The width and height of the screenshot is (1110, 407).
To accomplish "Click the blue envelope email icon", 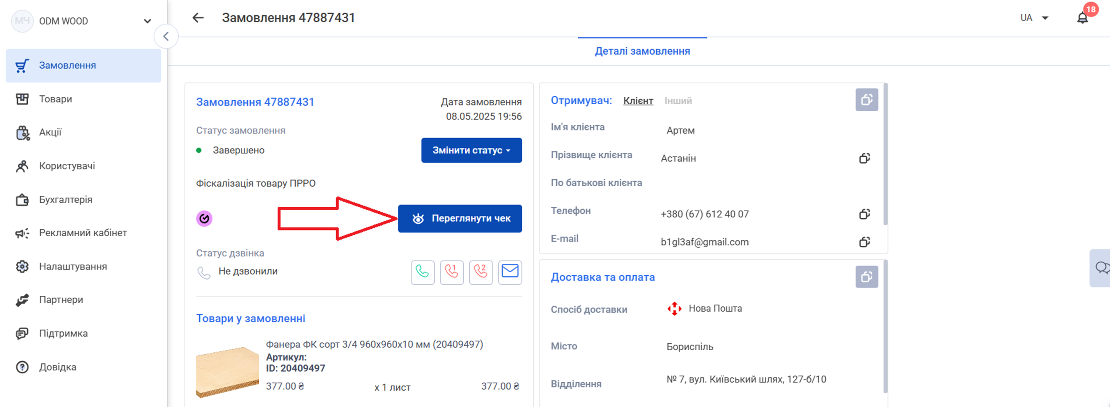I will (x=510, y=273).
